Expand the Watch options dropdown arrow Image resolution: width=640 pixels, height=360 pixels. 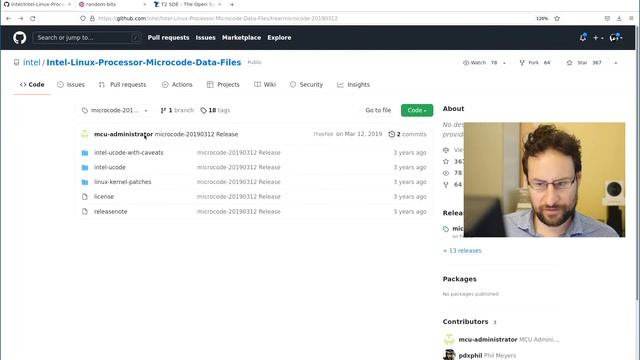point(504,63)
